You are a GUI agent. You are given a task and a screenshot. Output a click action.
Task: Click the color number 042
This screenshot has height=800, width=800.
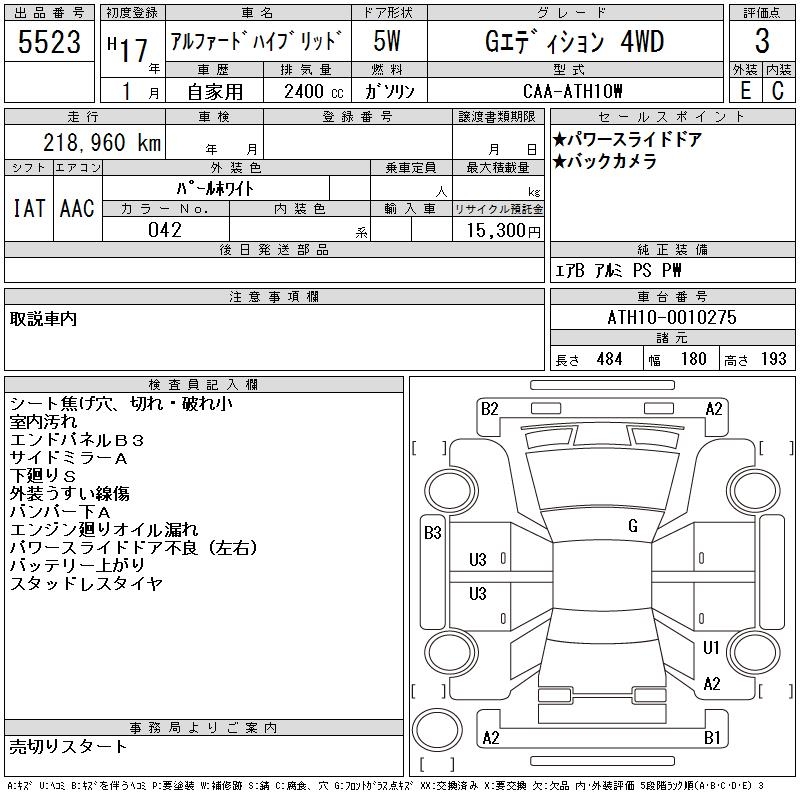point(165,230)
